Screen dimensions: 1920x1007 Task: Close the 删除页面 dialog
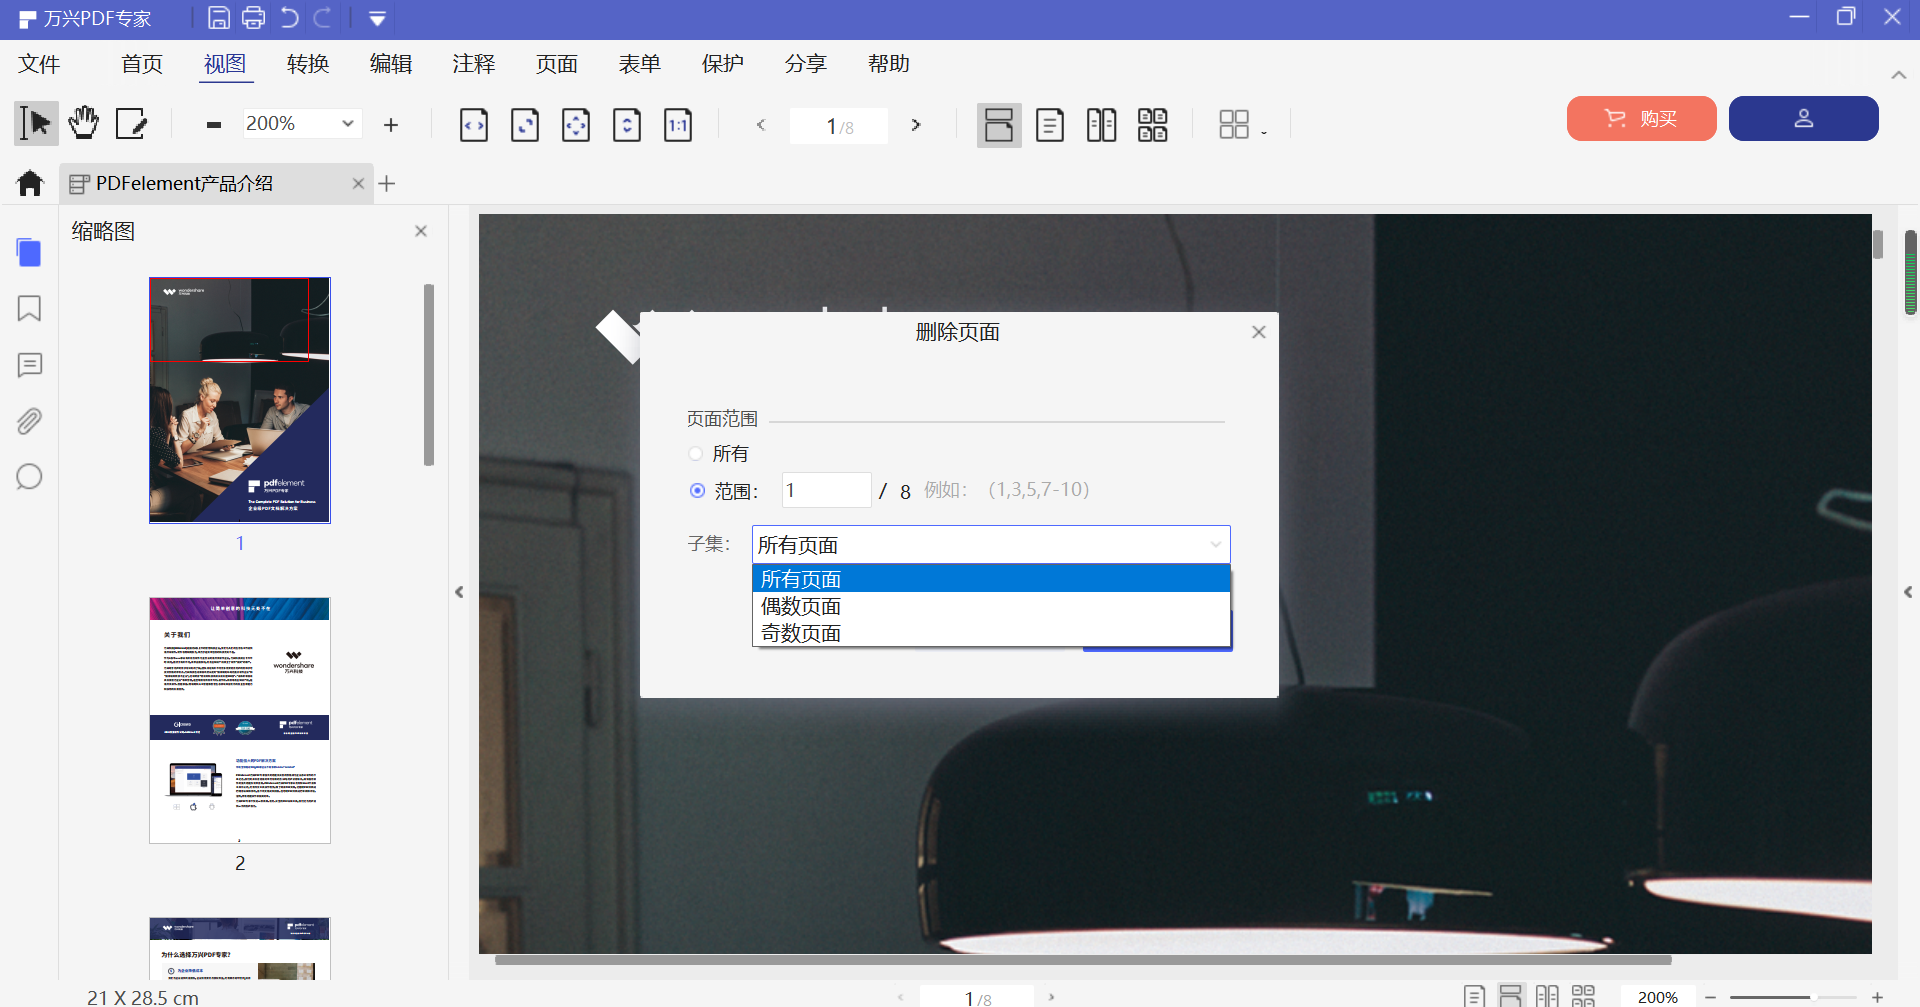click(1259, 331)
